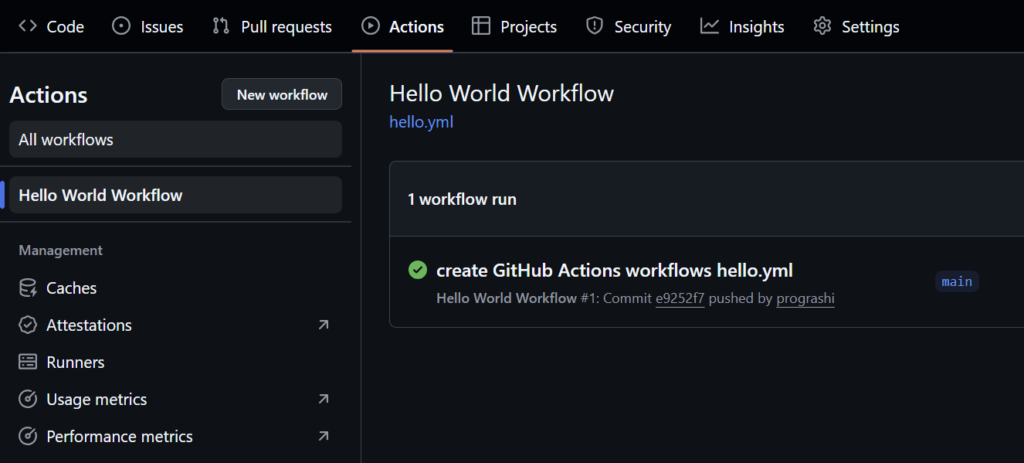Click commit hash e9252f7
This screenshot has width=1024, height=463.
pyautogui.click(x=680, y=299)
